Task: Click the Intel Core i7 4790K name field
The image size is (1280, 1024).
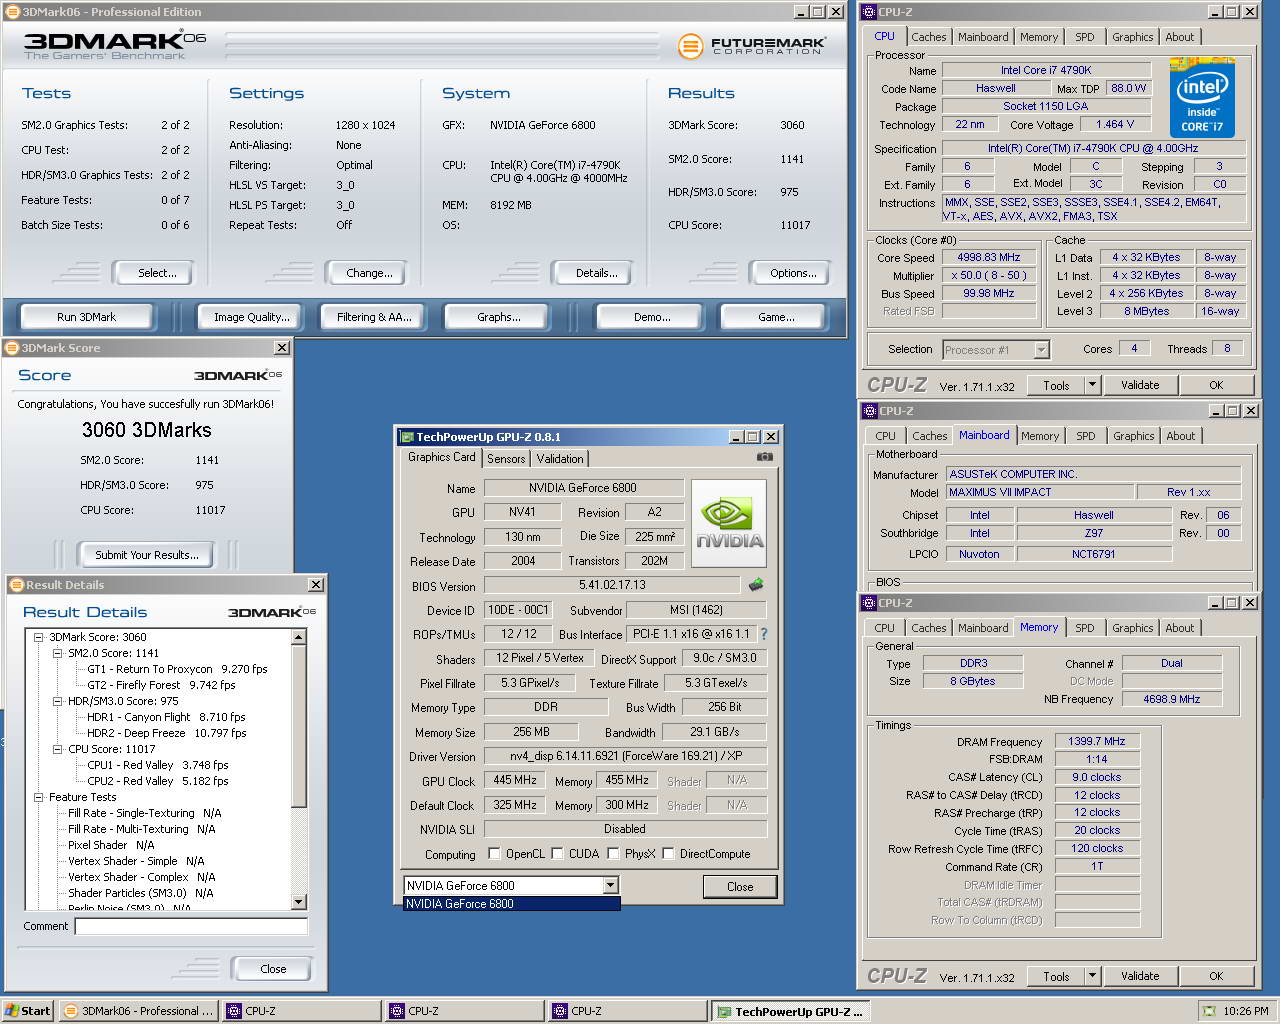Action: coord(1046,70)
